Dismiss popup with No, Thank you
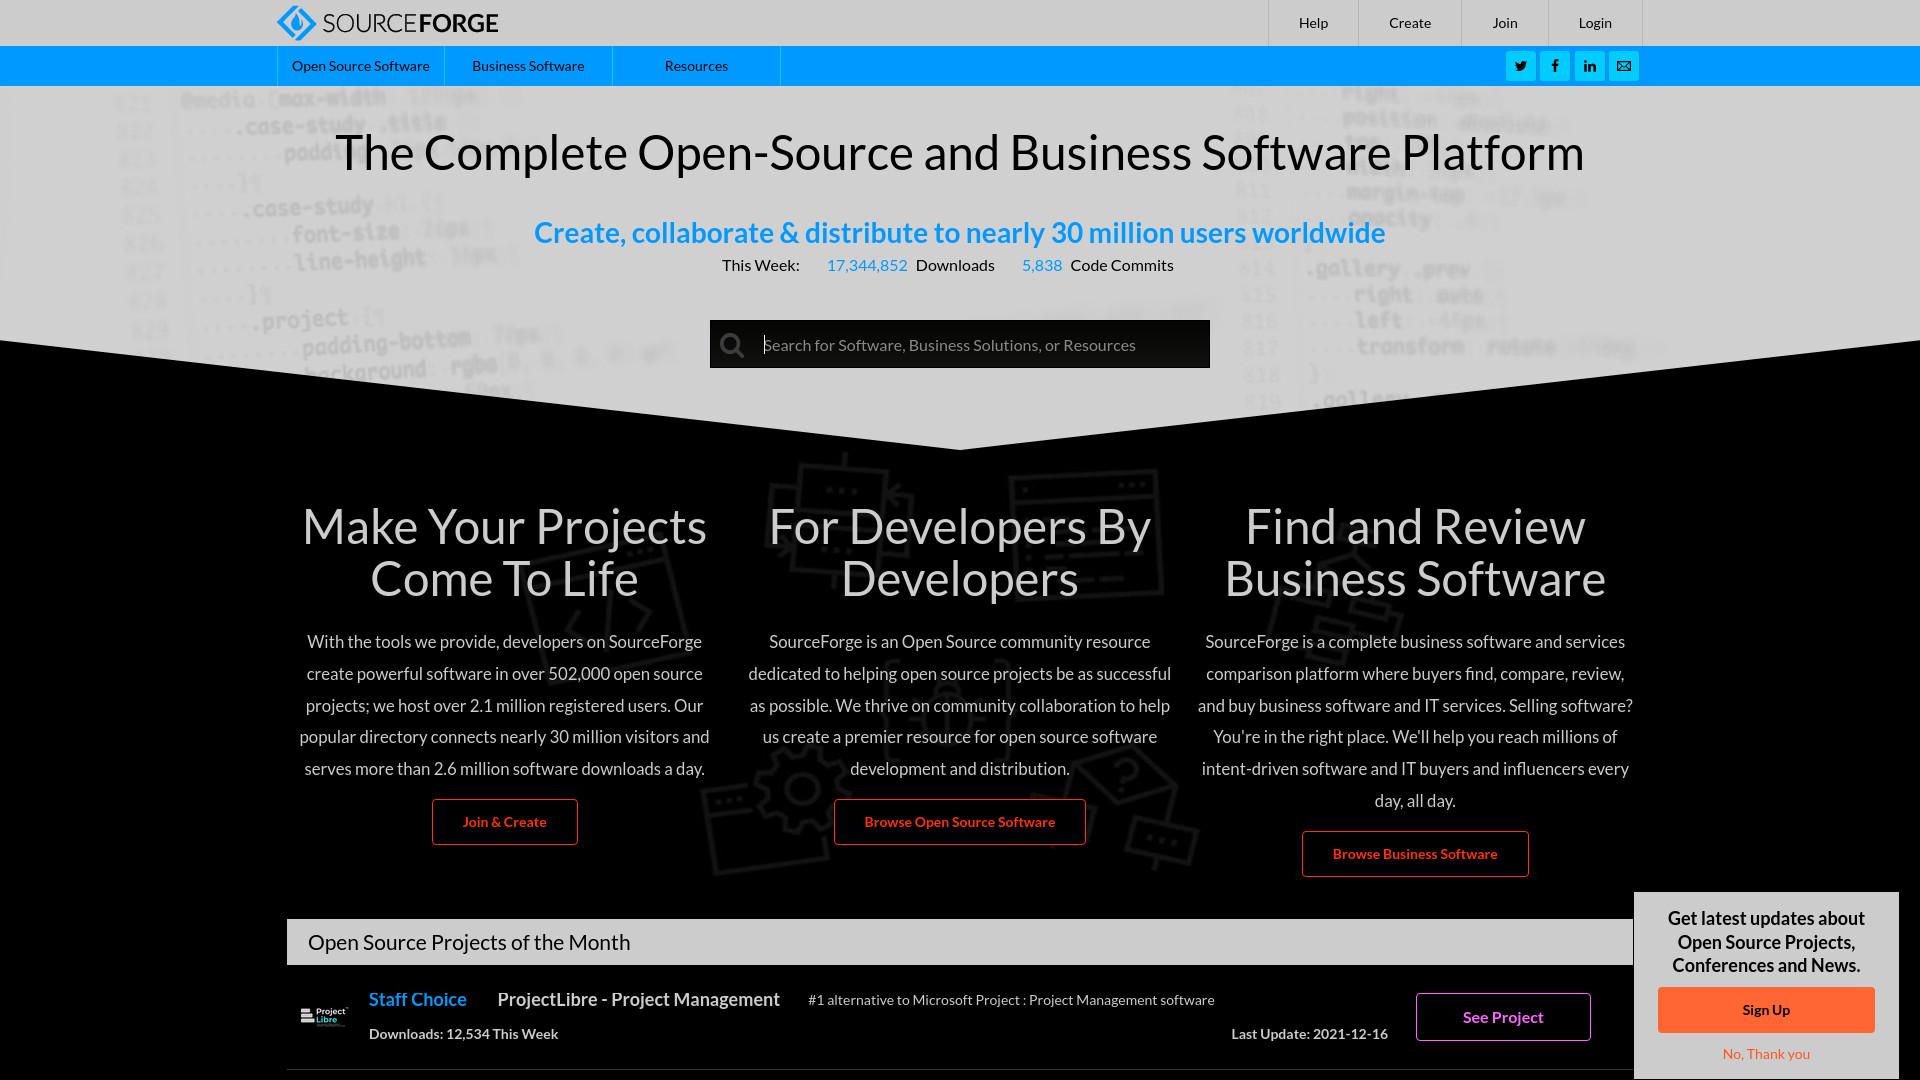Image resolution: width=1920 pixels, height=1080 pixels. click(1766, 1054)
